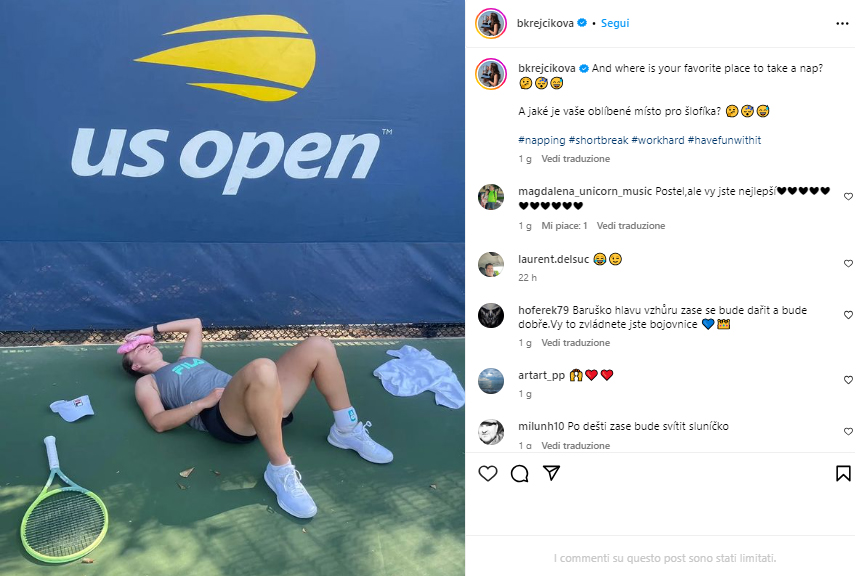The width and height of the screenshot is (864, 576).
Task: Like magdalena_unicorn_music's comment
Action: [848, 197]
